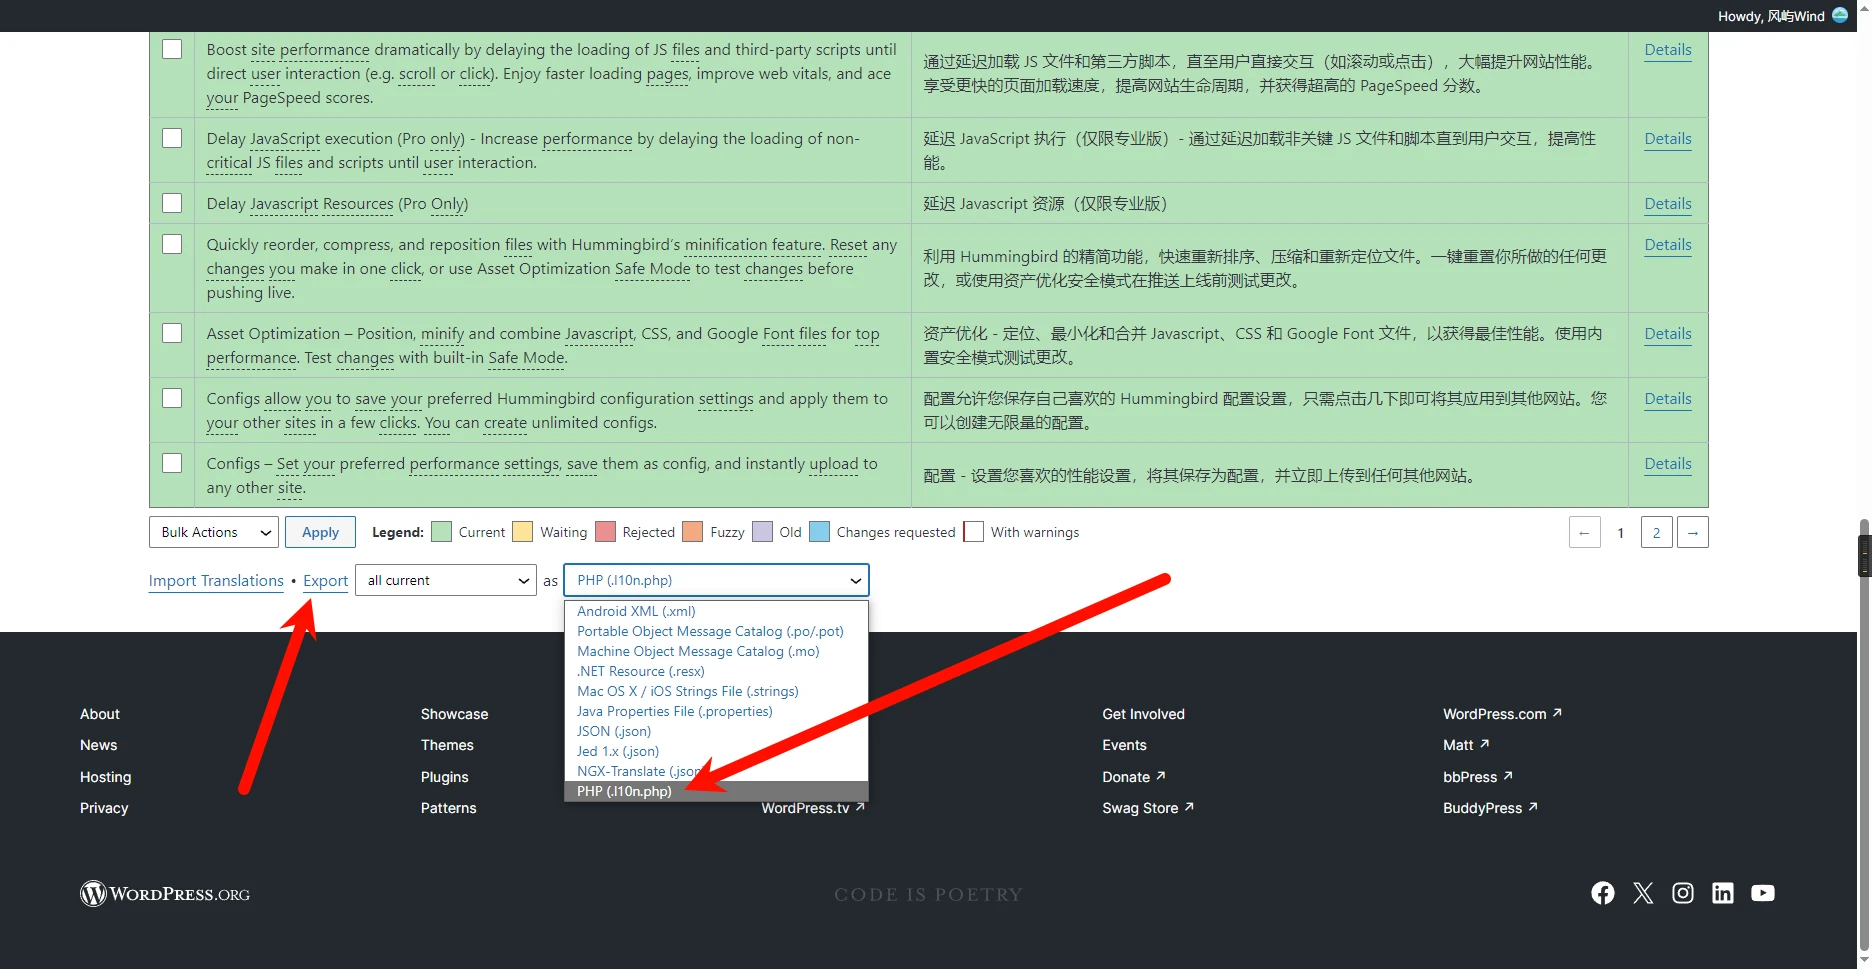This screenshot has width=1872, height=969.
Task: Collapse the PHP (.l10n.php) format dropdown
Action: pyautogui.click(x=716, y=581)
